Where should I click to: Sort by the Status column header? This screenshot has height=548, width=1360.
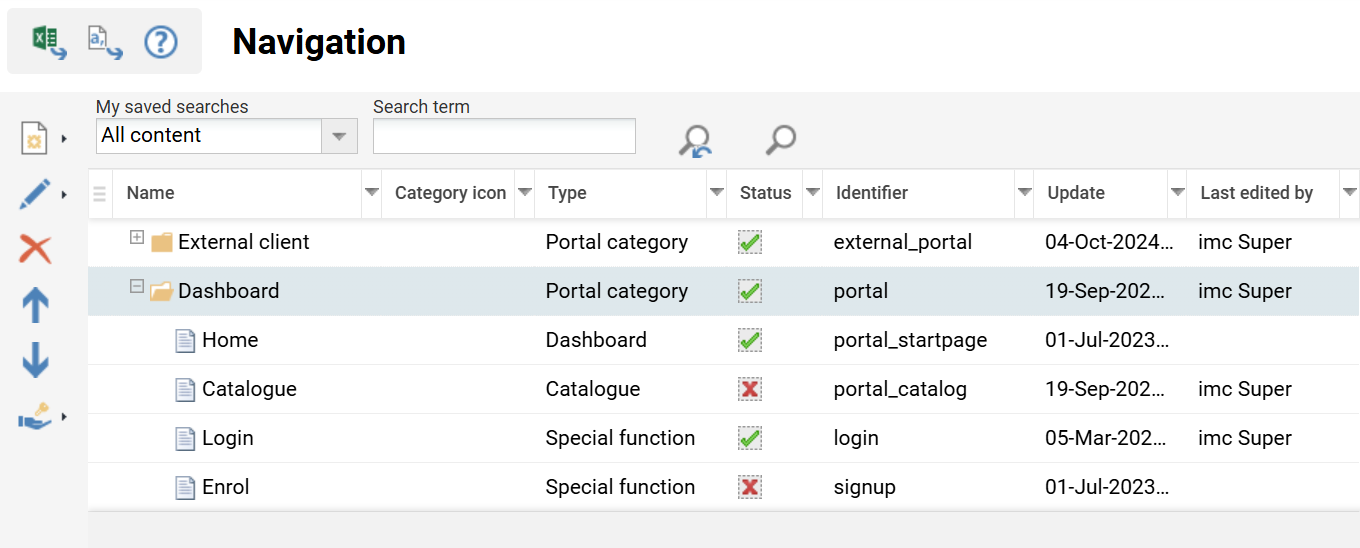[765, 193]
